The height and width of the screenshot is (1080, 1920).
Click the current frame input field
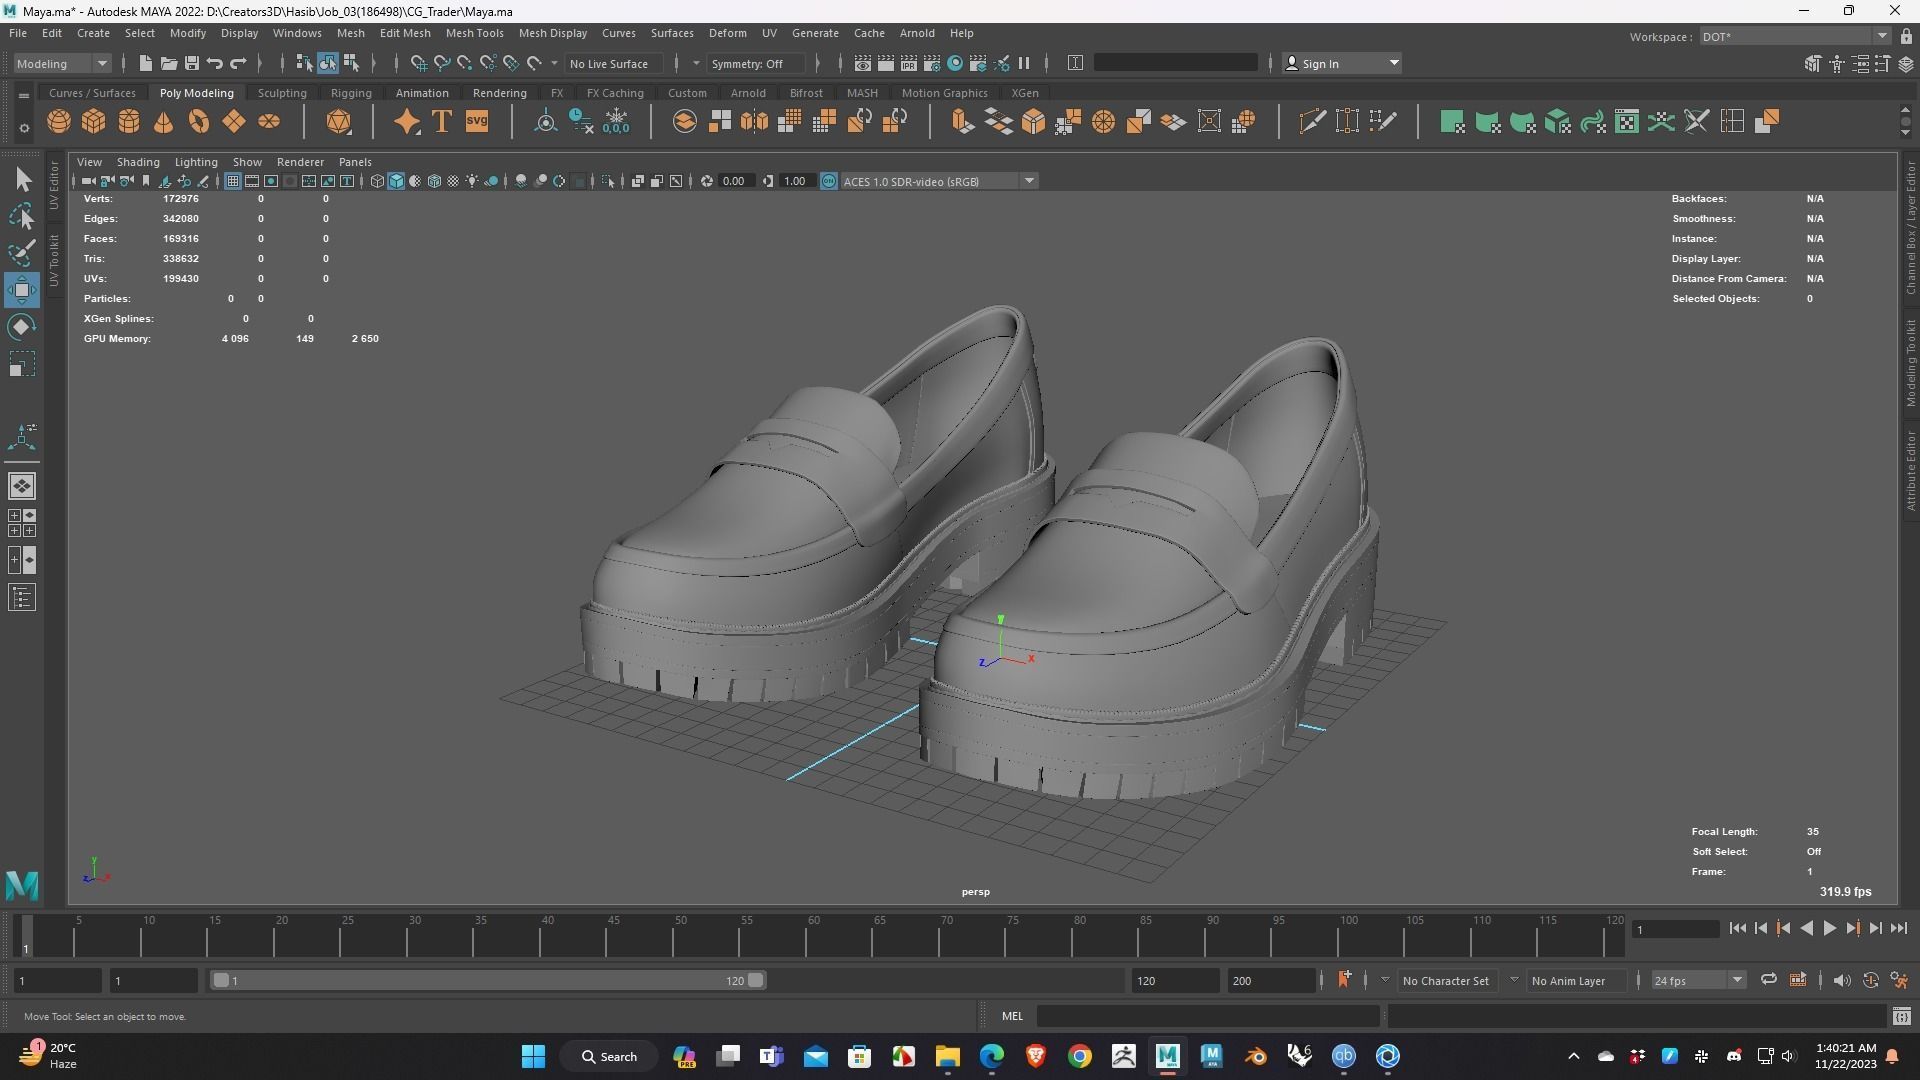(1675, 929)
